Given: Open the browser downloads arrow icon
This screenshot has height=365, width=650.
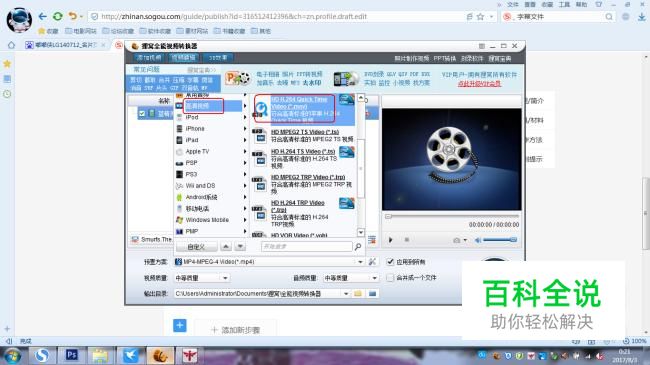Looking at the screenshot, I should (x=641, y=17).
